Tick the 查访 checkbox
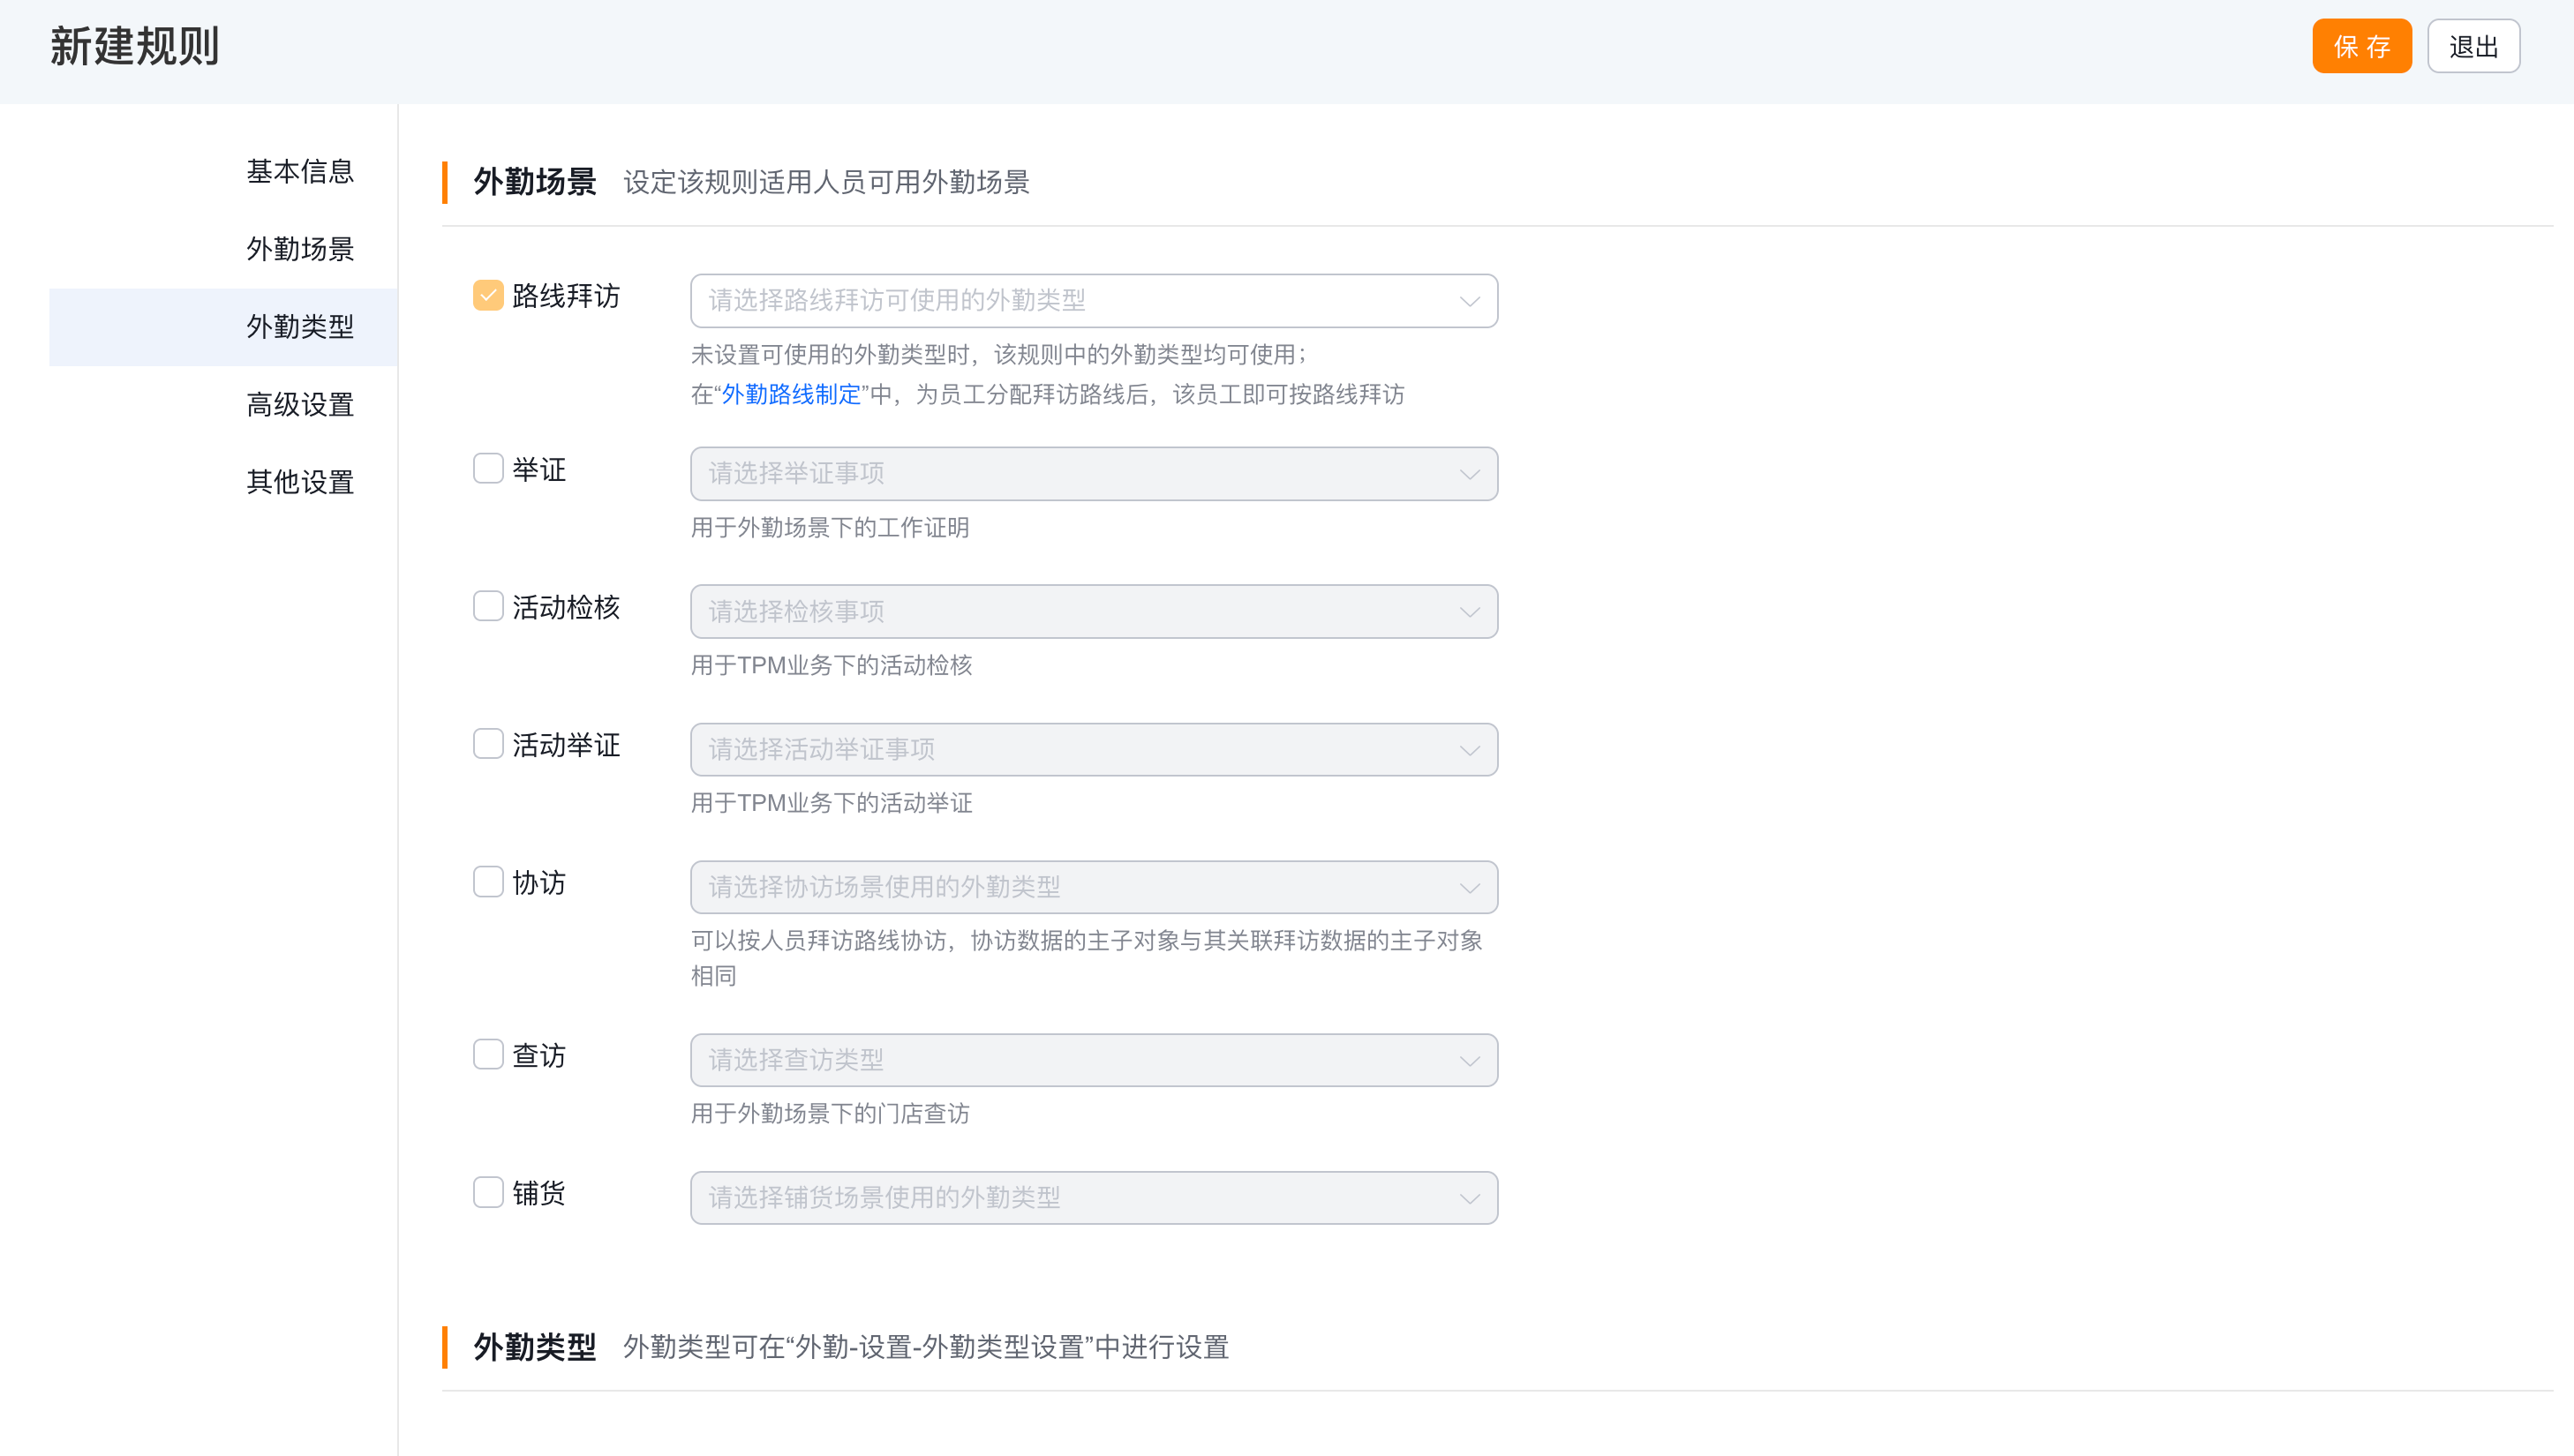The height and width of the screenshot is (1456, 2574). coord(487,1055)
